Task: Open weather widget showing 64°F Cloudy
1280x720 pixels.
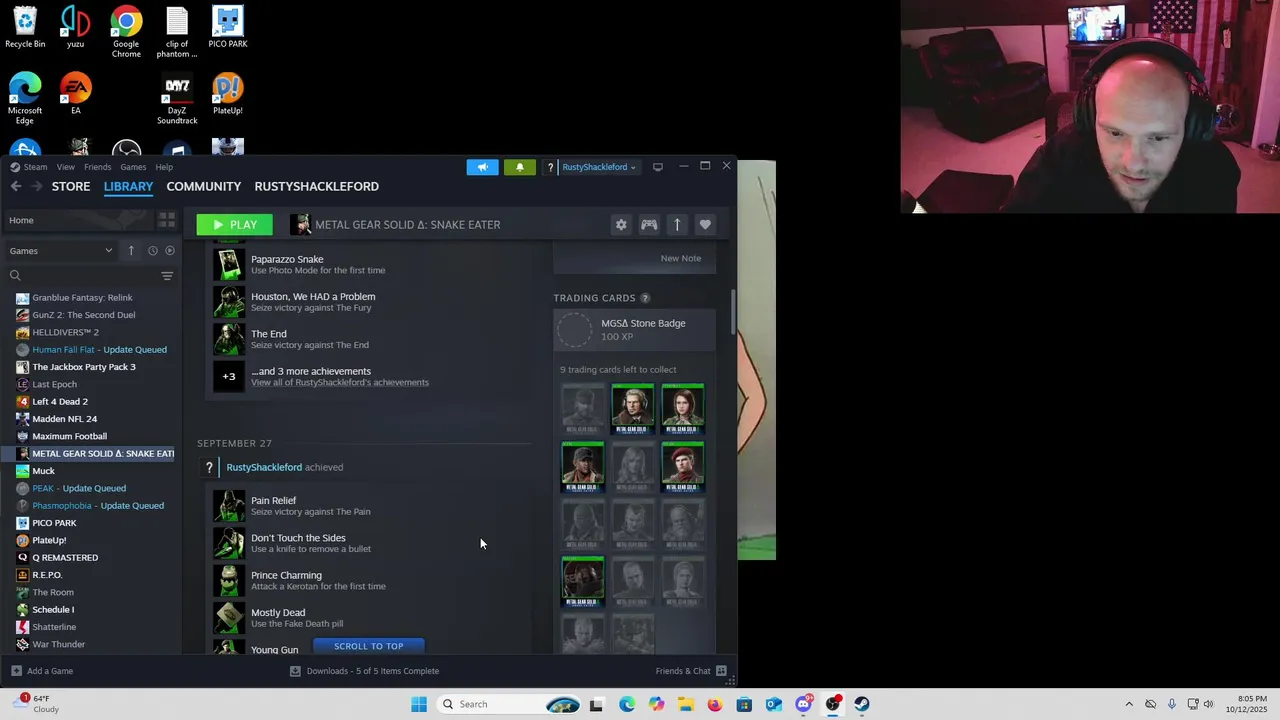Action: (x=38, y=704)
